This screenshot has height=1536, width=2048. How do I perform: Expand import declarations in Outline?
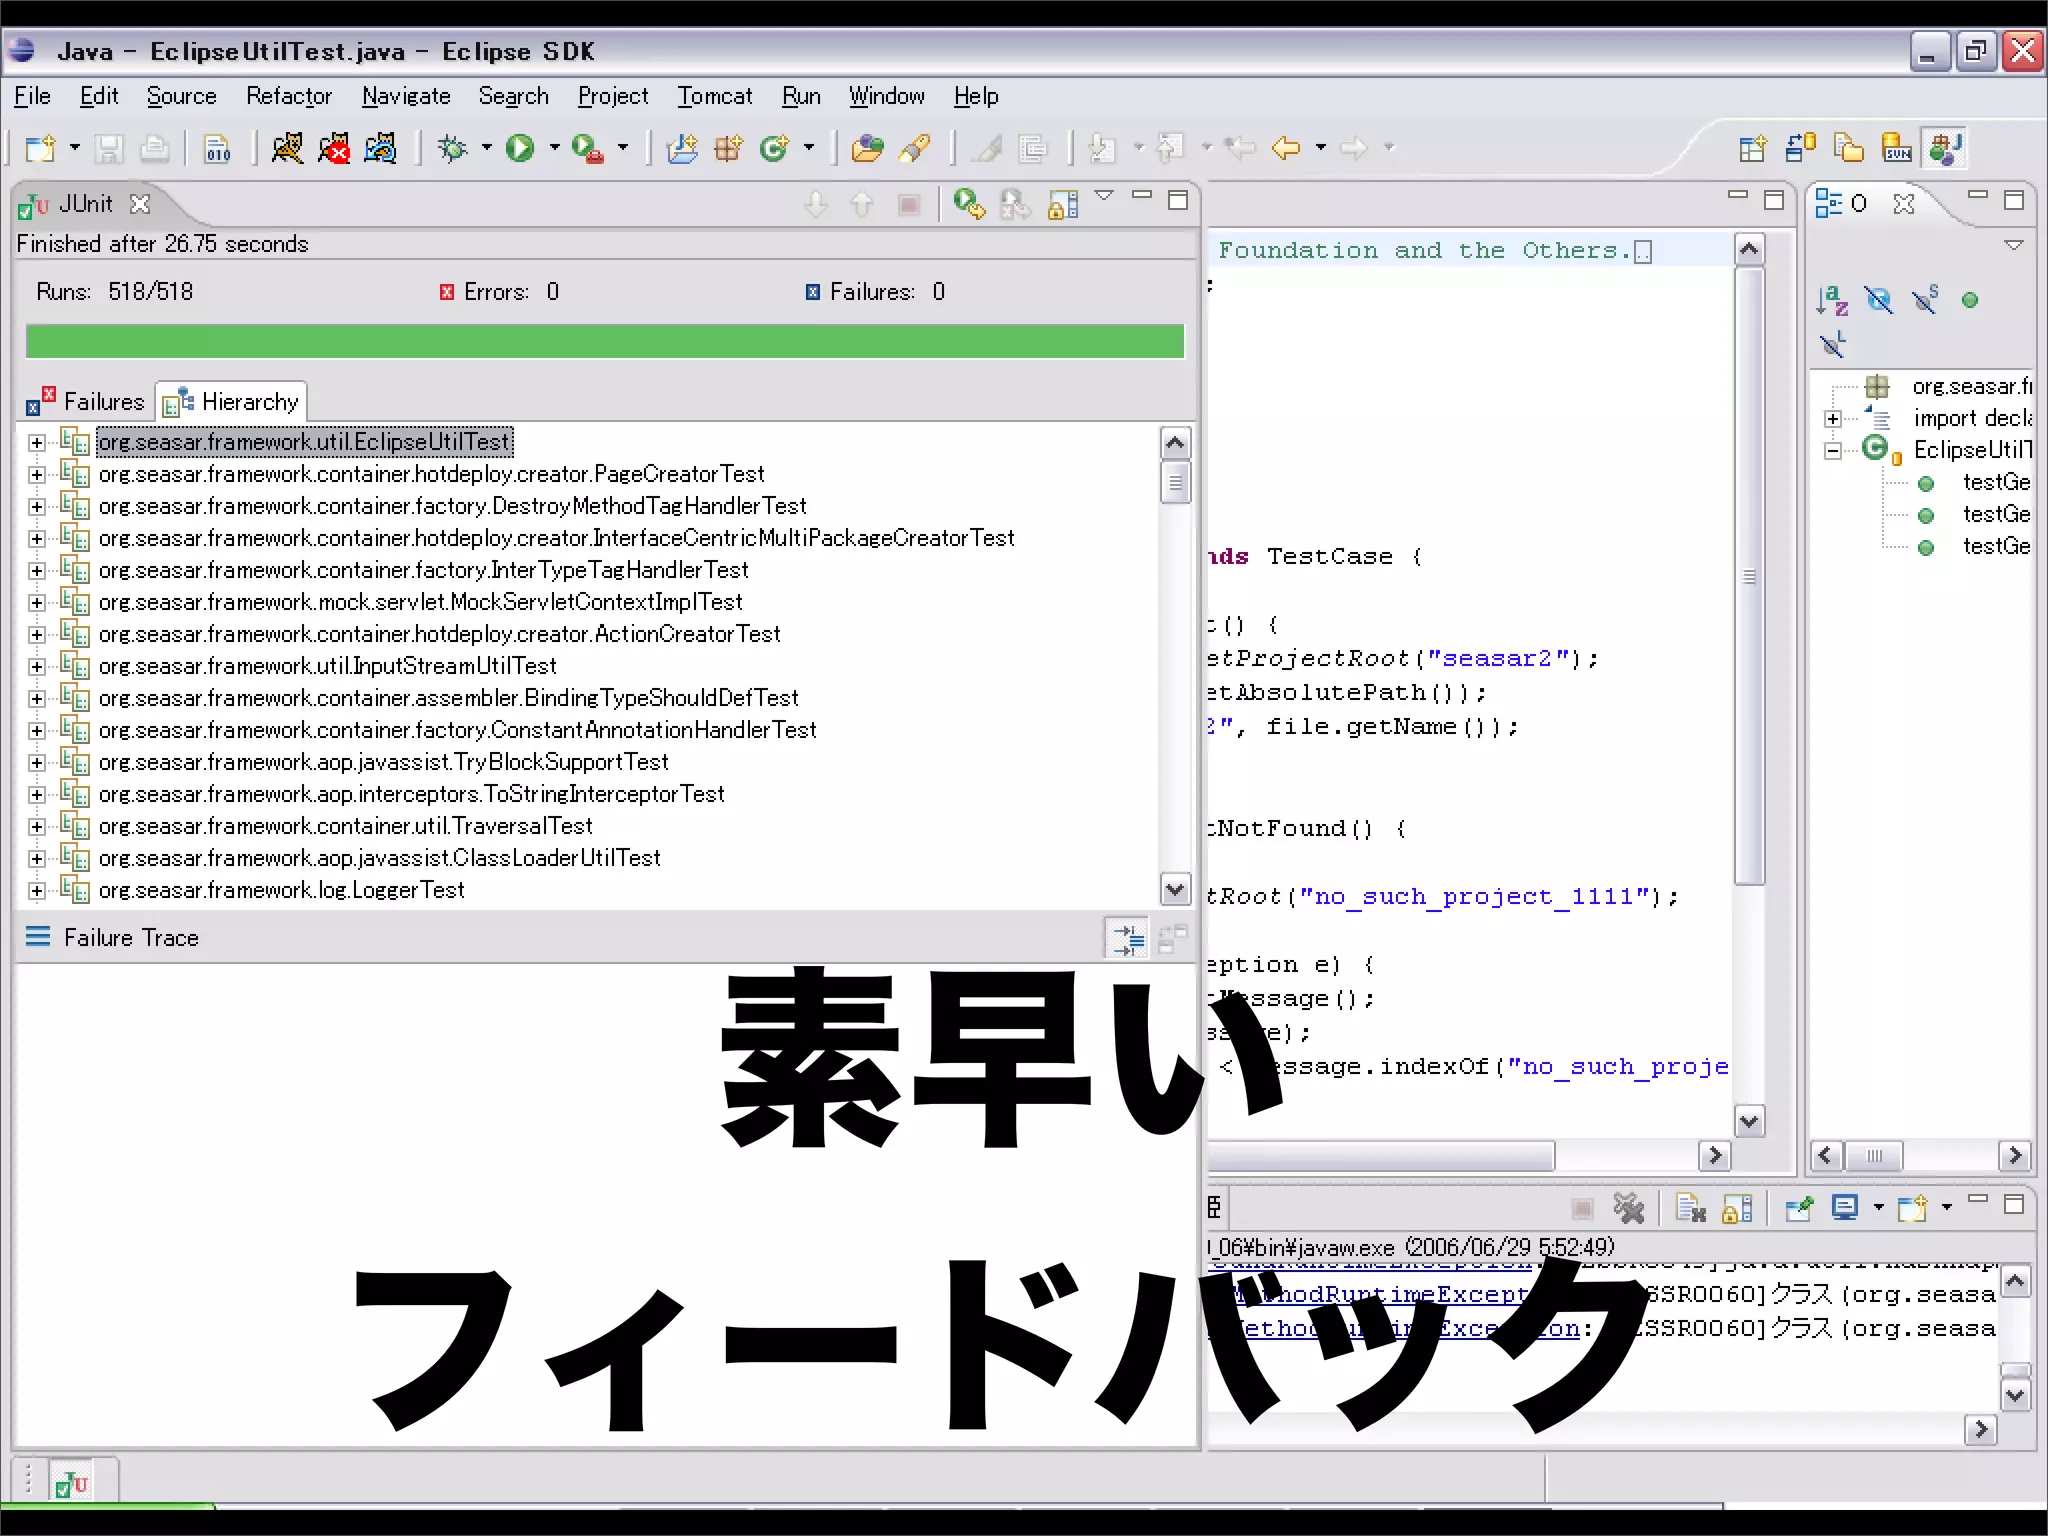point(1832,419)
